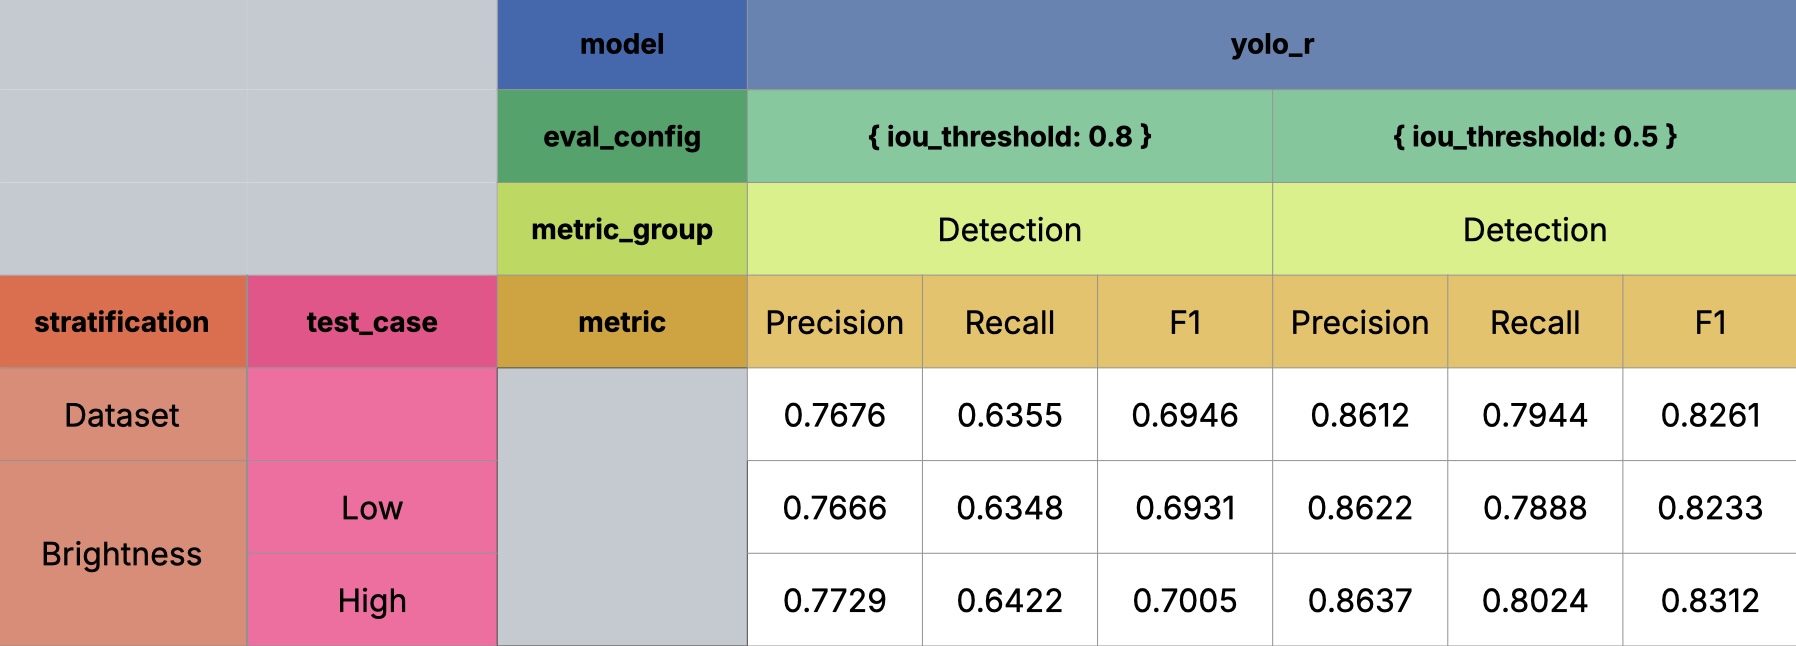Select the yolo_r model header
The width and height of the screenshot is (1796, 646).
click(x=1271, y=45)
